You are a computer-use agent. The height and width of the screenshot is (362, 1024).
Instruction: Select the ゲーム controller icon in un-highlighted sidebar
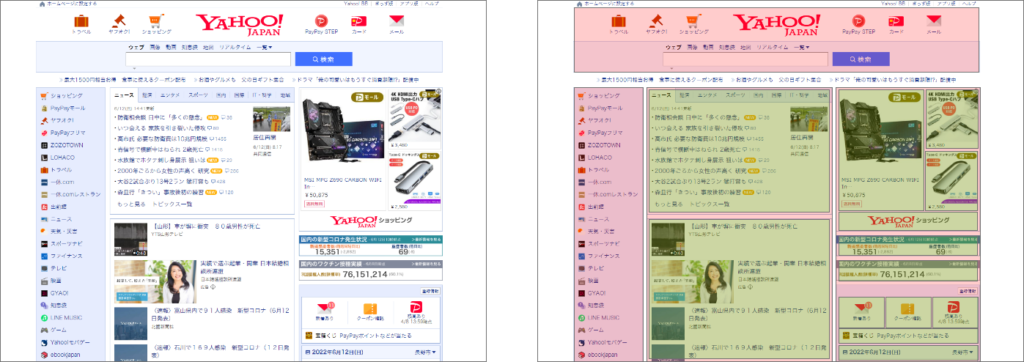click(44, 330)
